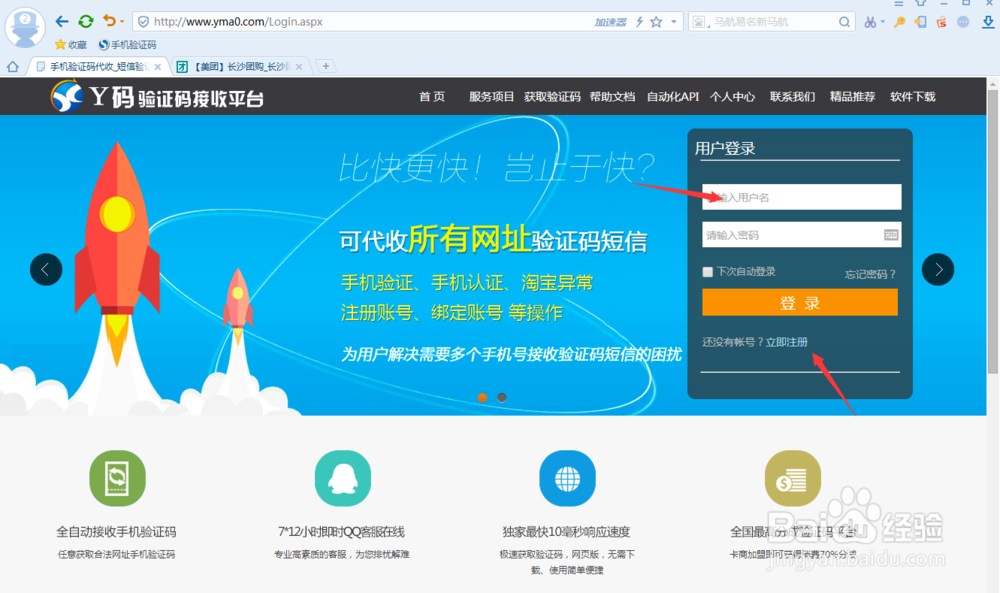Screen dimensions: 1000x593
Task: Open the scissors screenshot tool
Action: pos(870,21)
